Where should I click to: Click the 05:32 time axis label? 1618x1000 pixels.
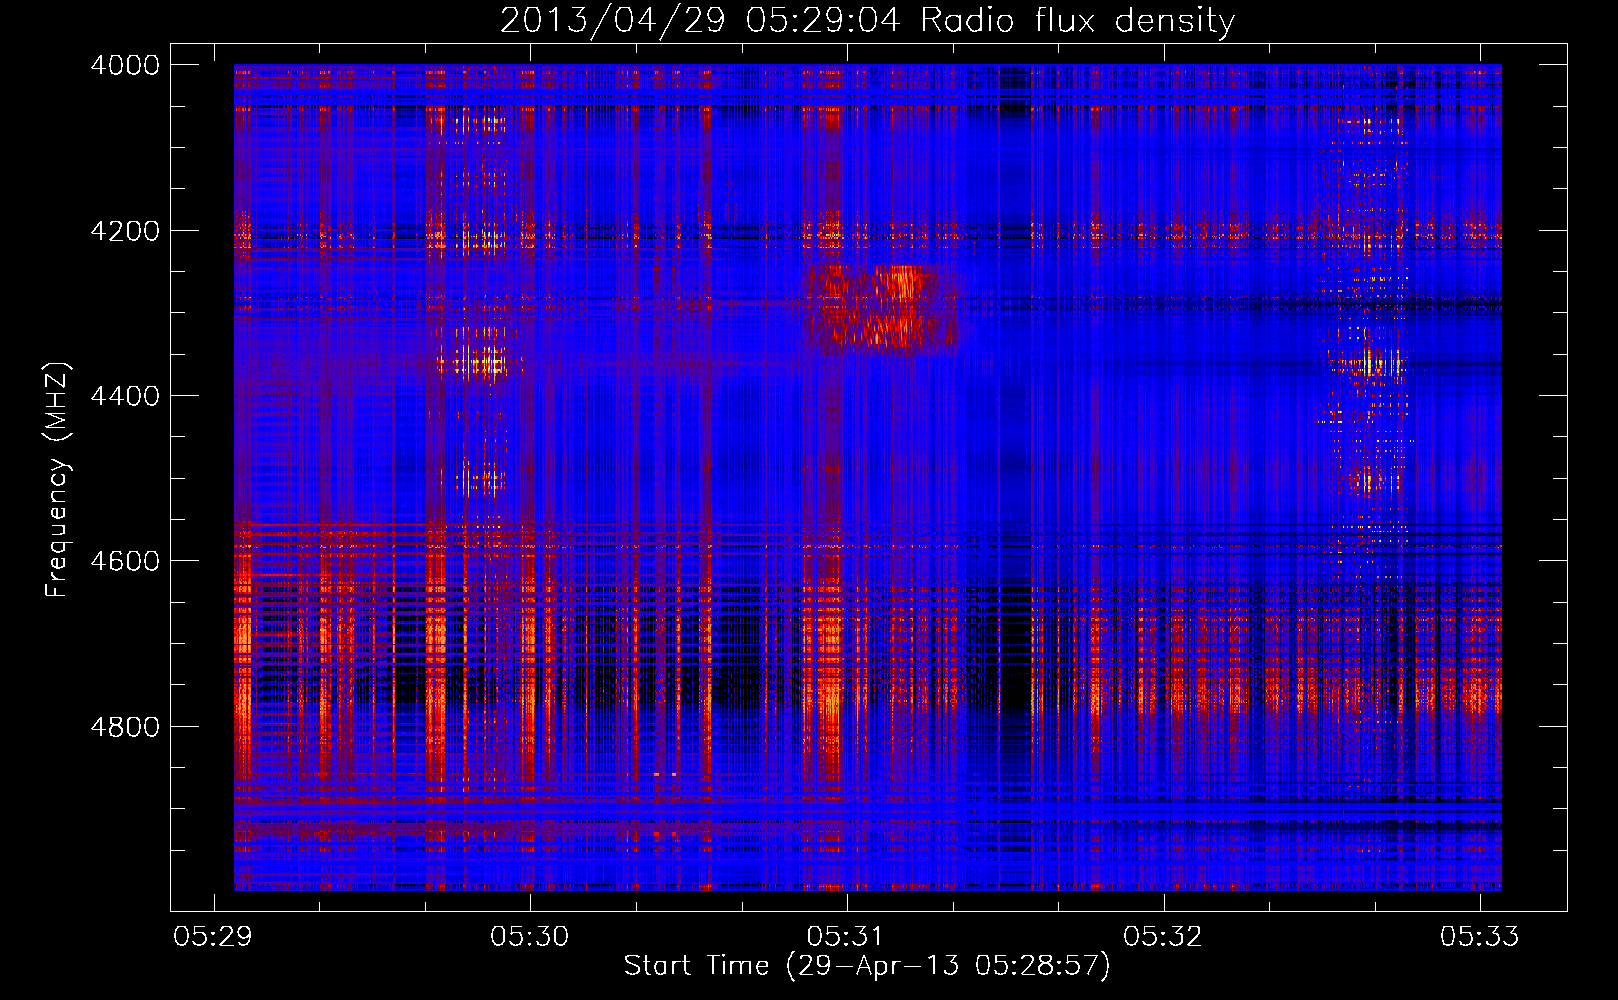(x=1163, y=936)
